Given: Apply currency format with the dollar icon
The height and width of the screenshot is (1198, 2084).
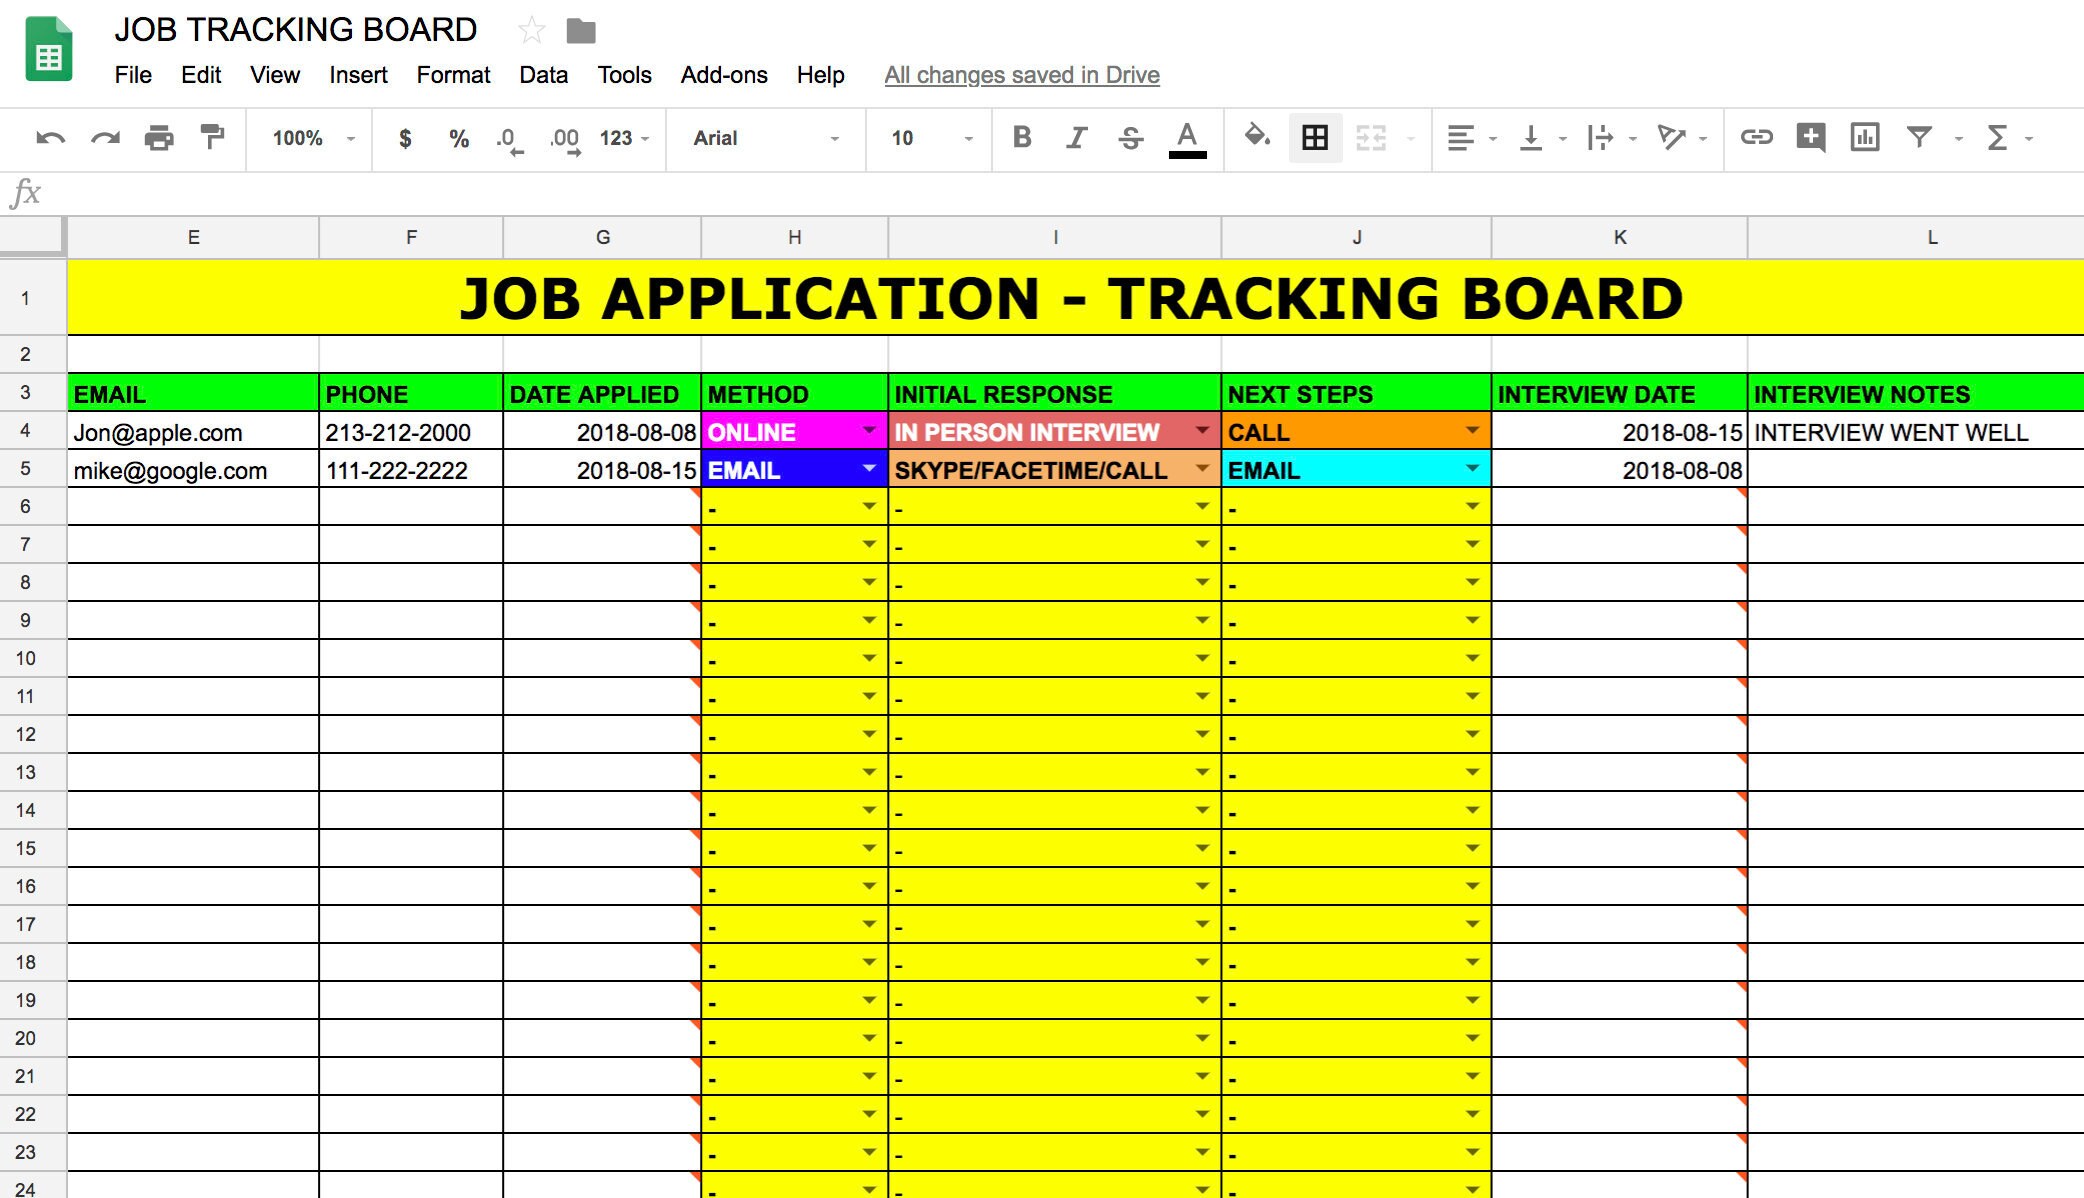Looking at the screenshot, I should (x=405, y=139).
